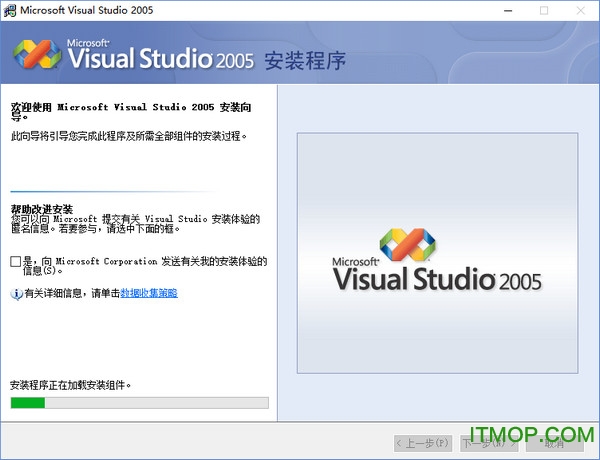Click the 帮助改进安装 section heading

[x=42, y=208]
